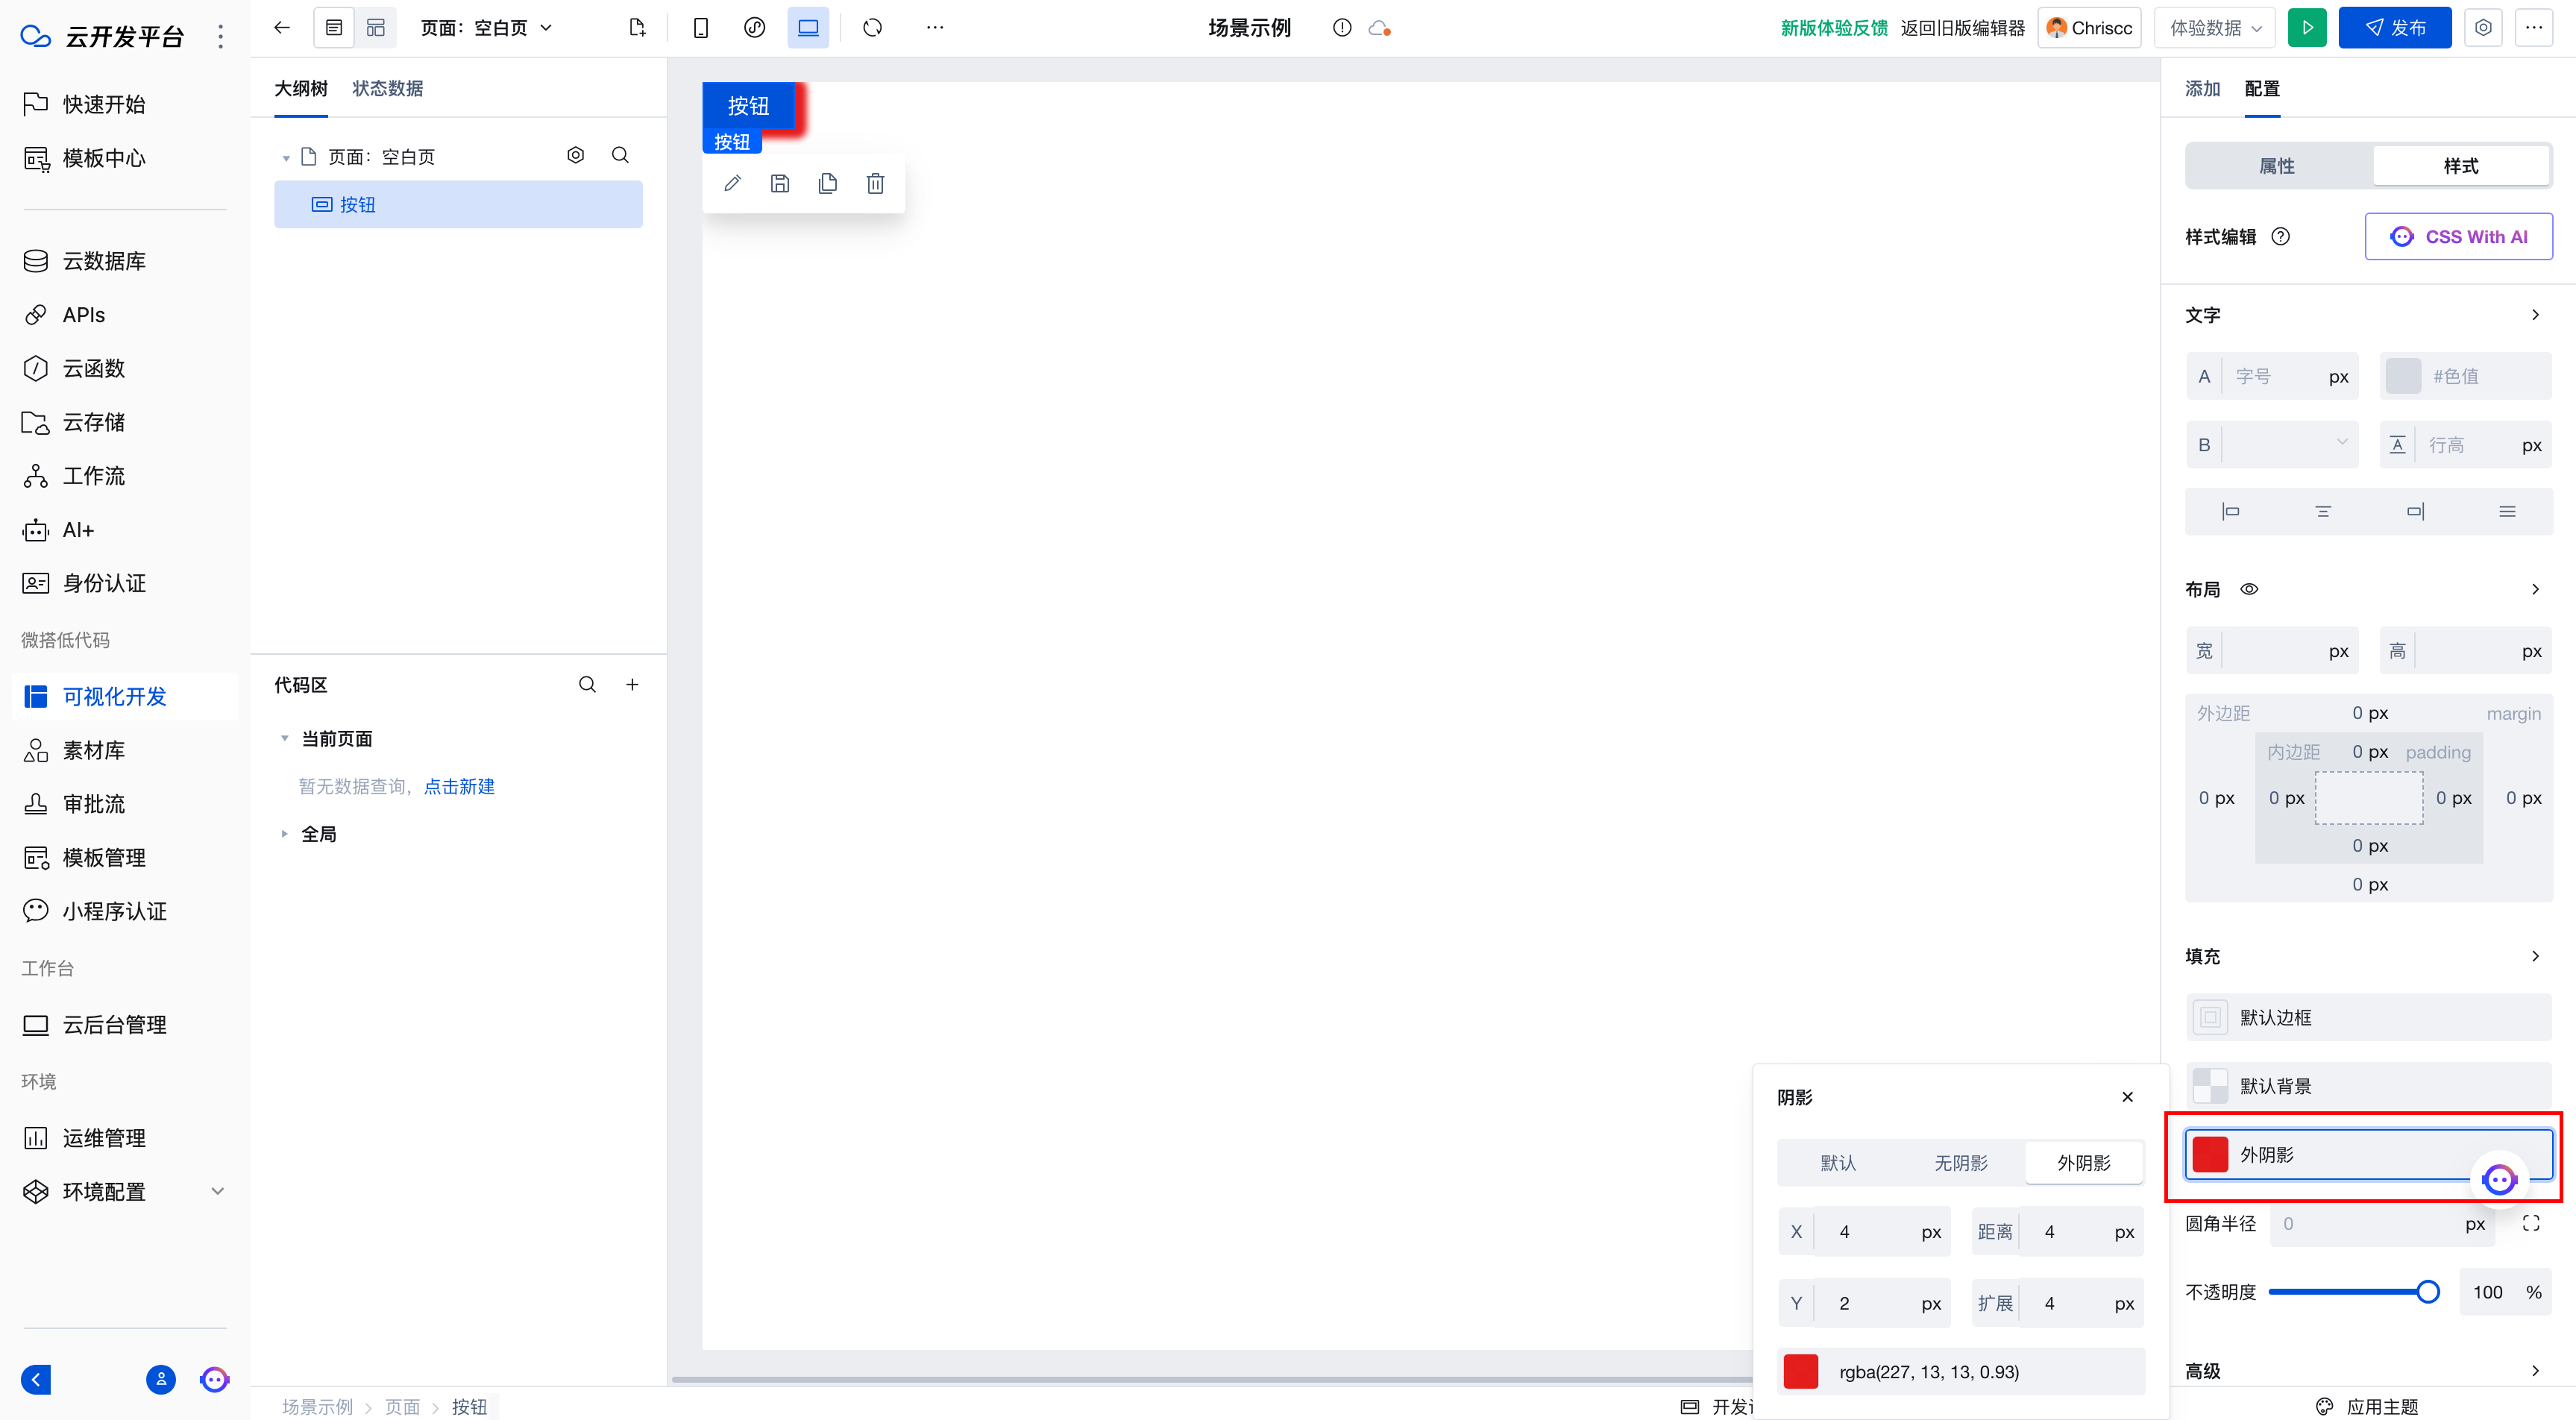This screenshot has height=1420, width=2576.
Task: Click help icon beside 样式编辑
Action: pos(2280,237)
